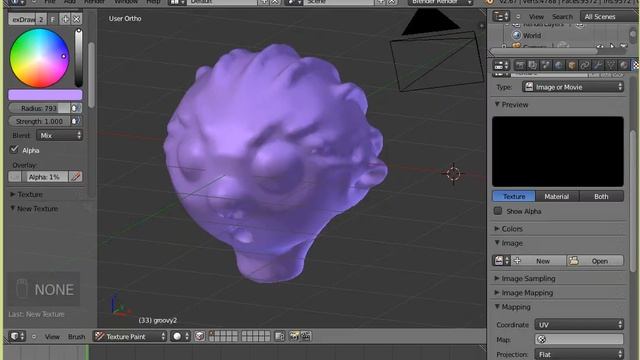Viewport: 640px width, 360px height.
Task: Click the lock camera to layers icon
Action: (280, 336)
